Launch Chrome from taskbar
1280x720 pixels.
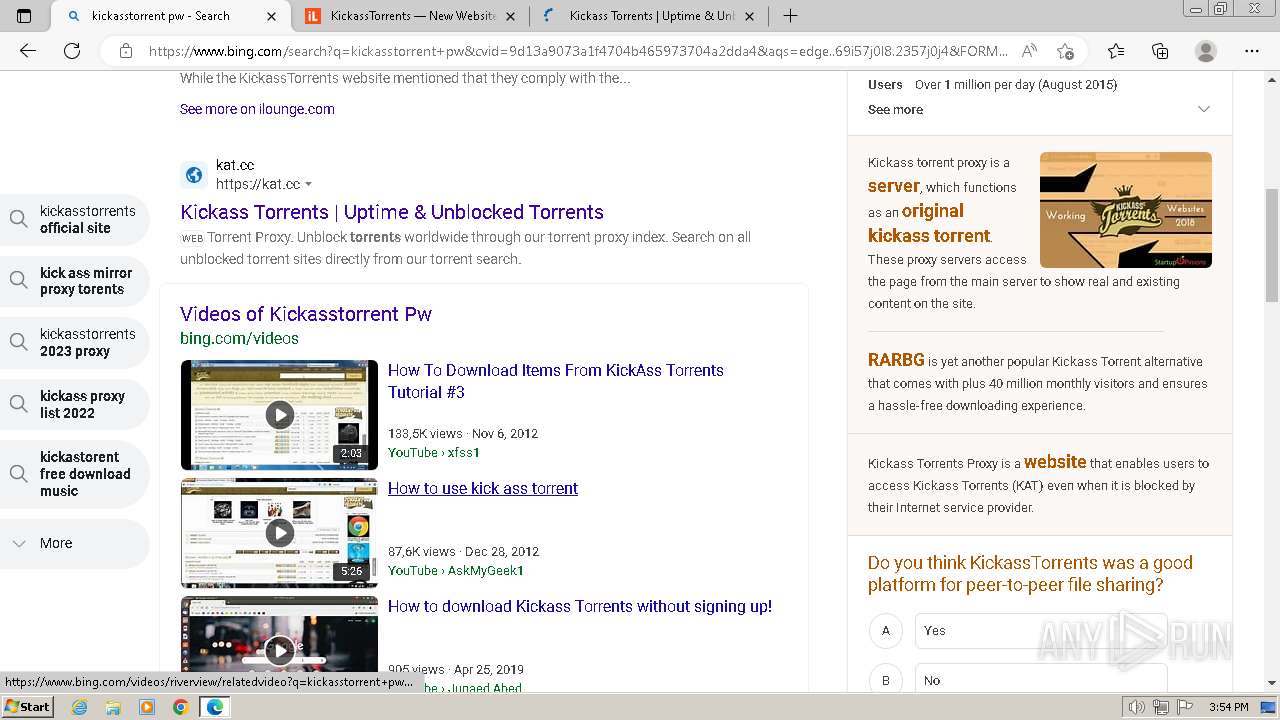(x=181, y=707)
